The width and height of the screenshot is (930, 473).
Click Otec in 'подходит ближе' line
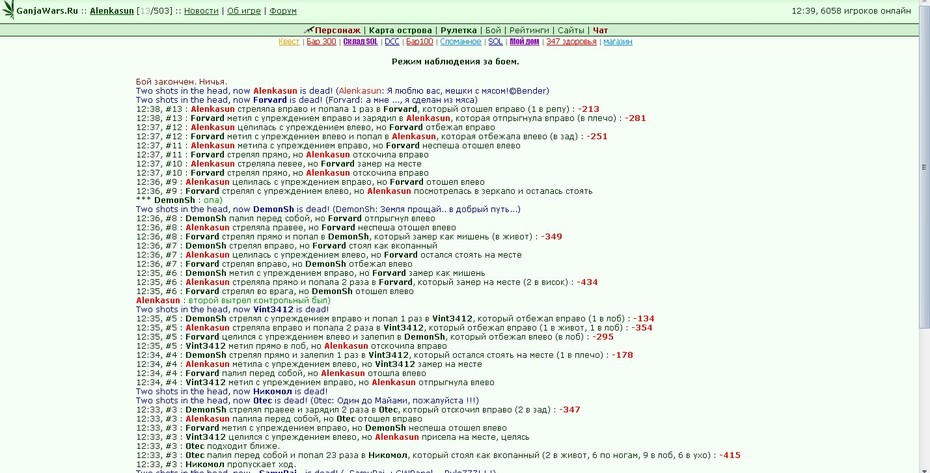click(195, 446)
